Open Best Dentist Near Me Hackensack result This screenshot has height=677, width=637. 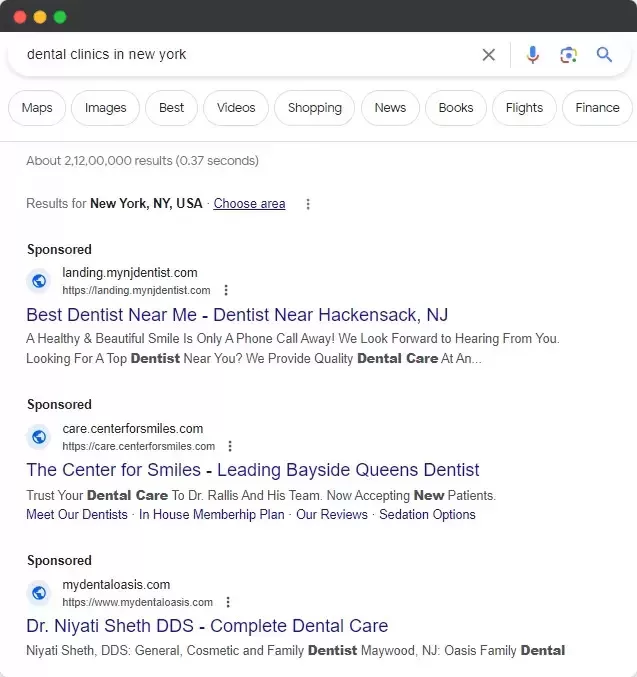coord(237,315)
